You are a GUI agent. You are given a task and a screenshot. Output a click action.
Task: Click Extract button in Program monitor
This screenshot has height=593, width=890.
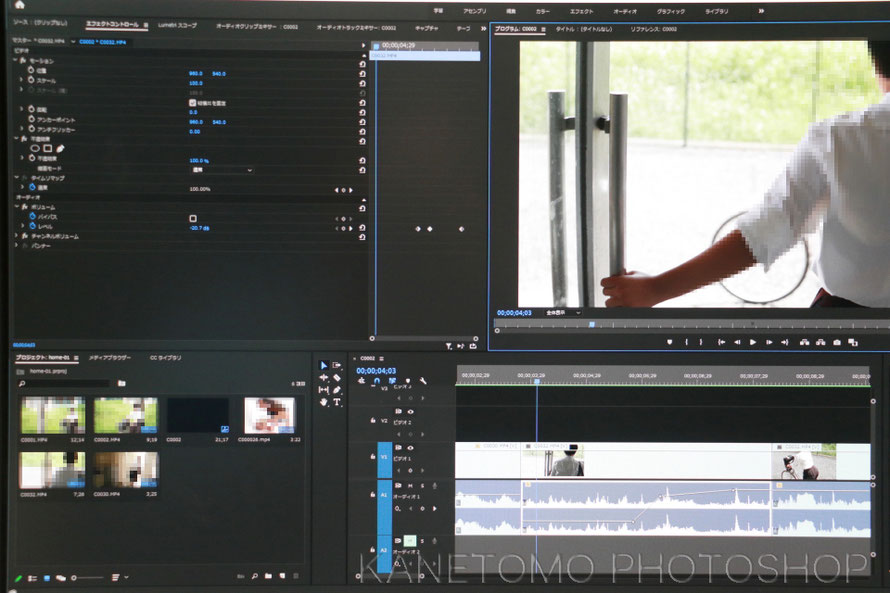(821, 342)
